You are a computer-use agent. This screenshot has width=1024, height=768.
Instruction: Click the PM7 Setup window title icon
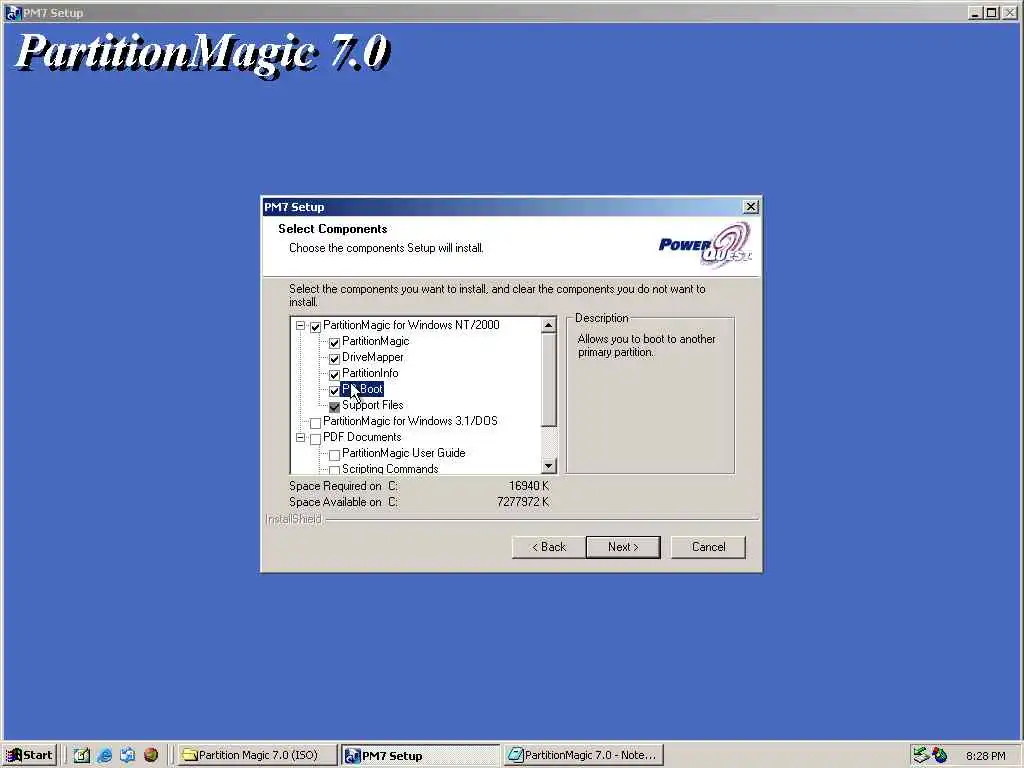pyautogui.click(x=13, y=12)
